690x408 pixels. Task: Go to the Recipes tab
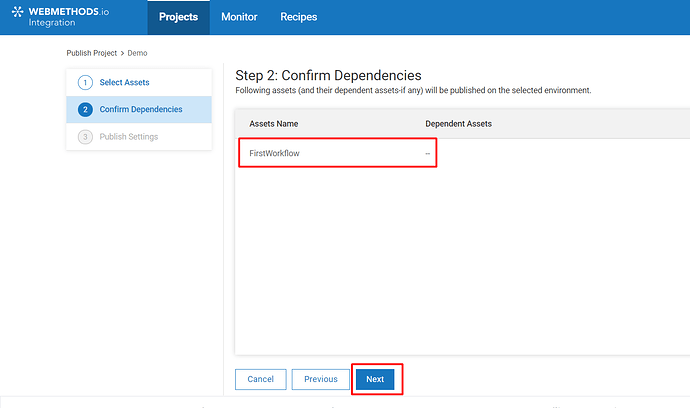299,17
